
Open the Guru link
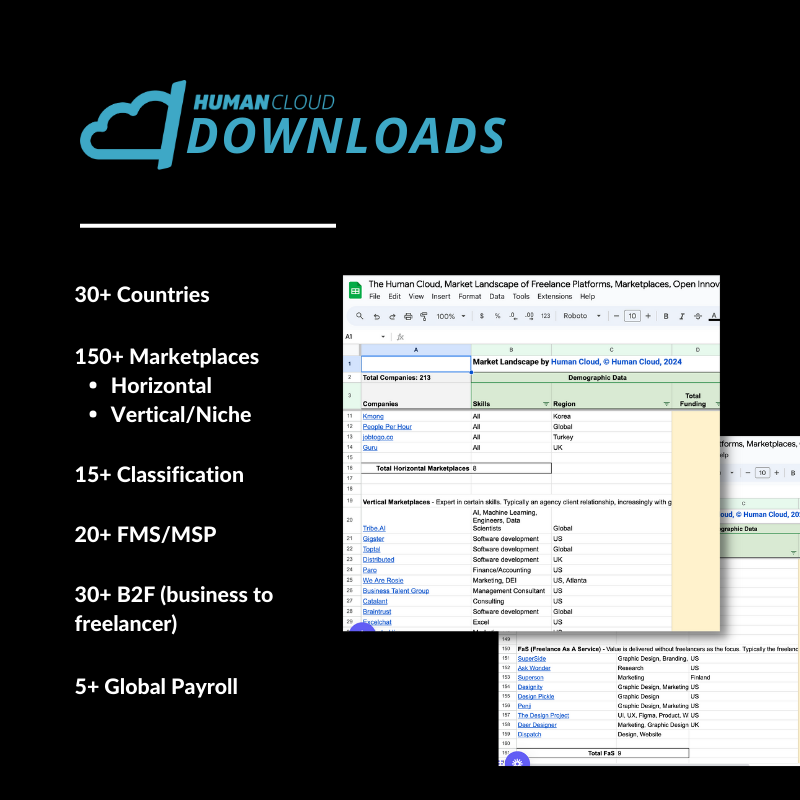point(370,447)
